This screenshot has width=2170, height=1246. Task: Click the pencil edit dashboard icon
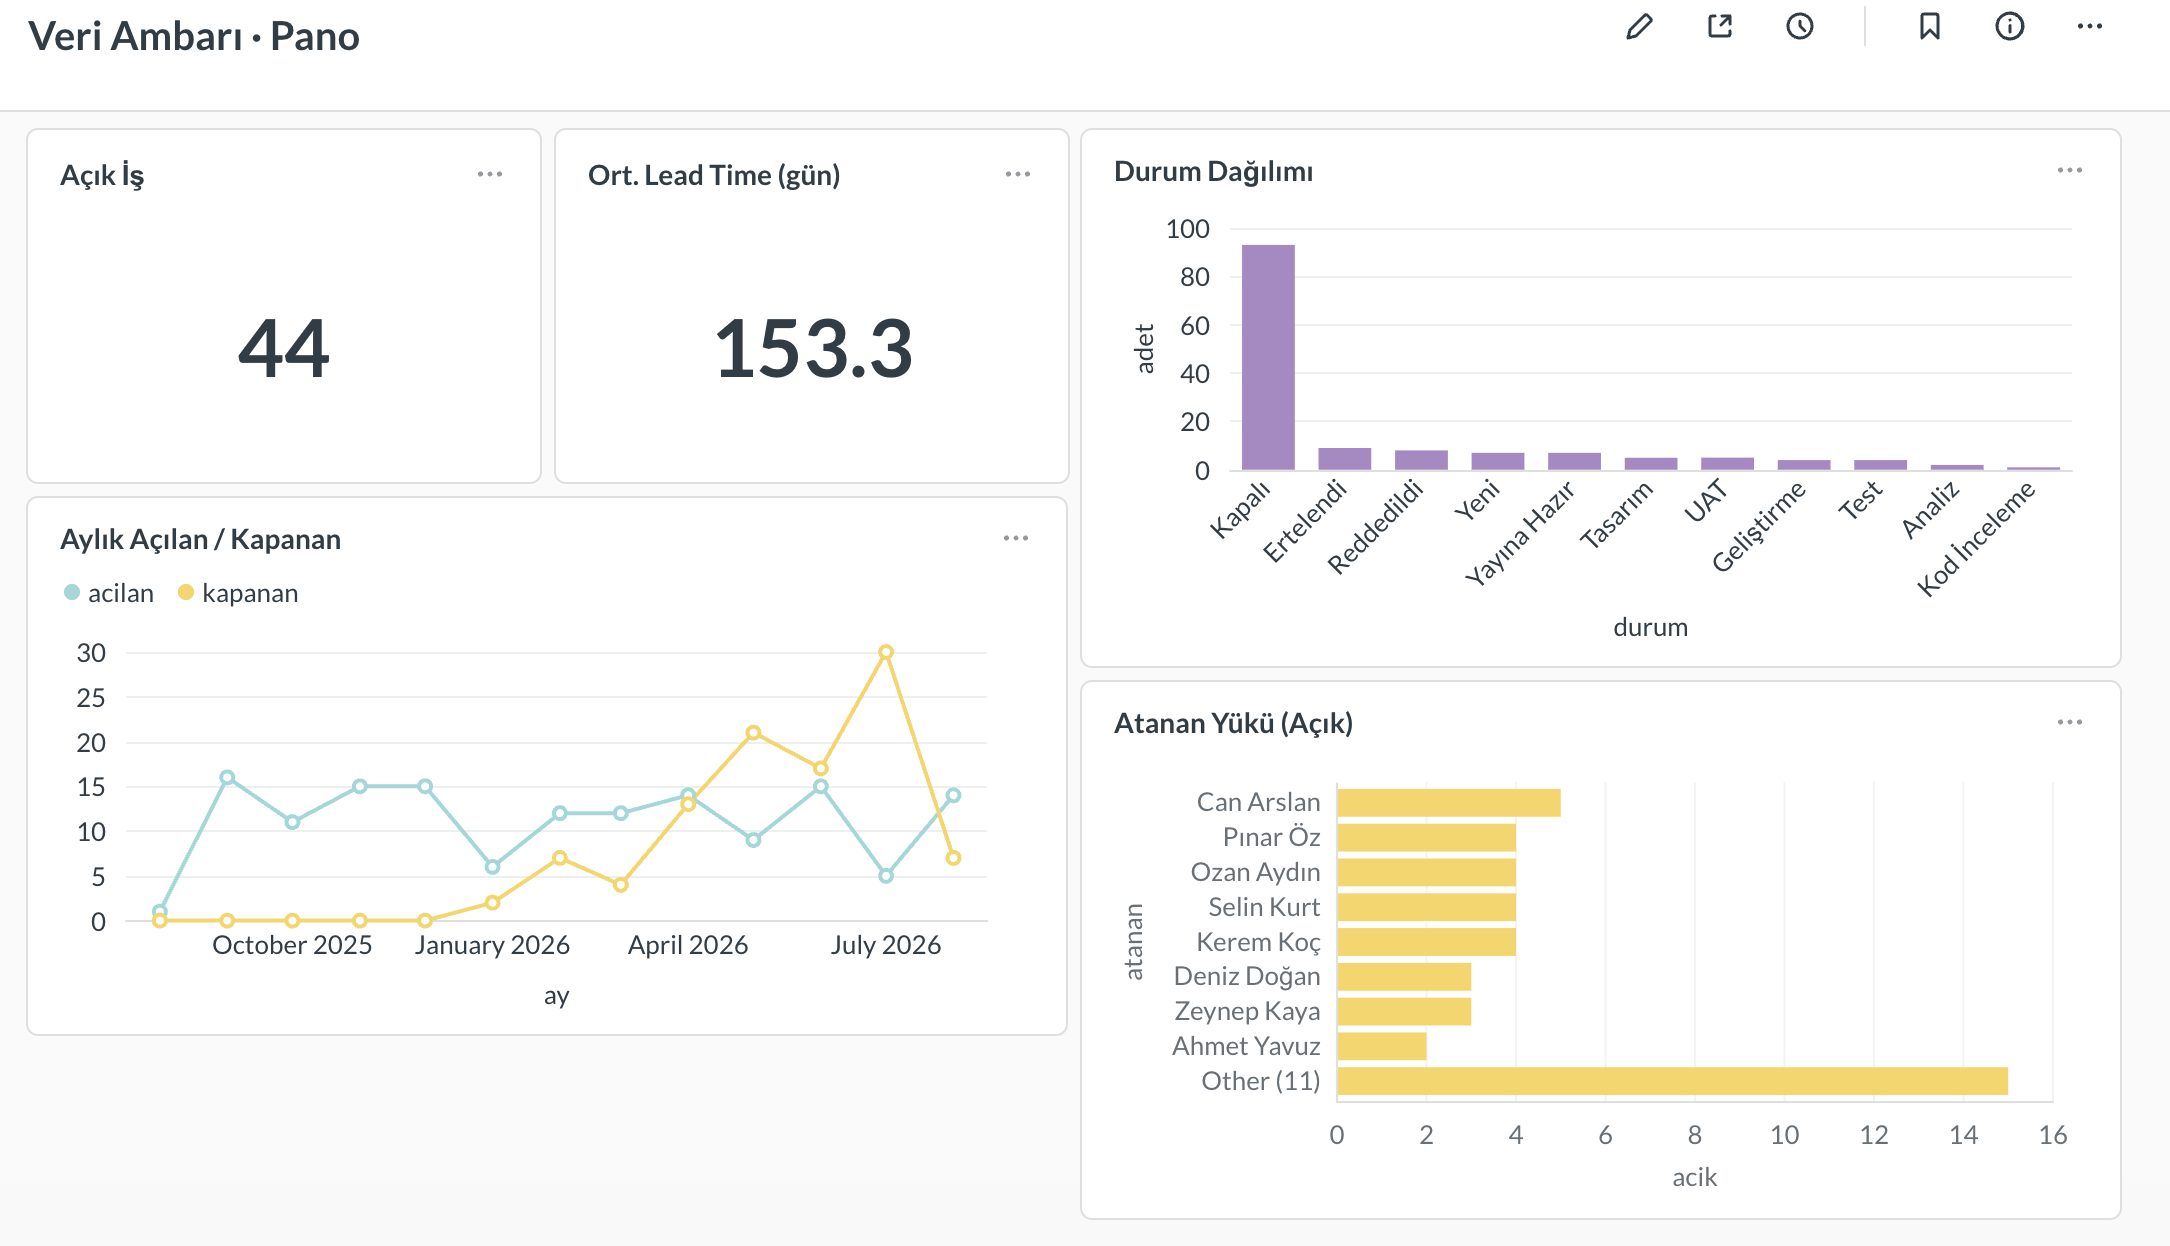pyautogui.click(x=1639, y=27)
